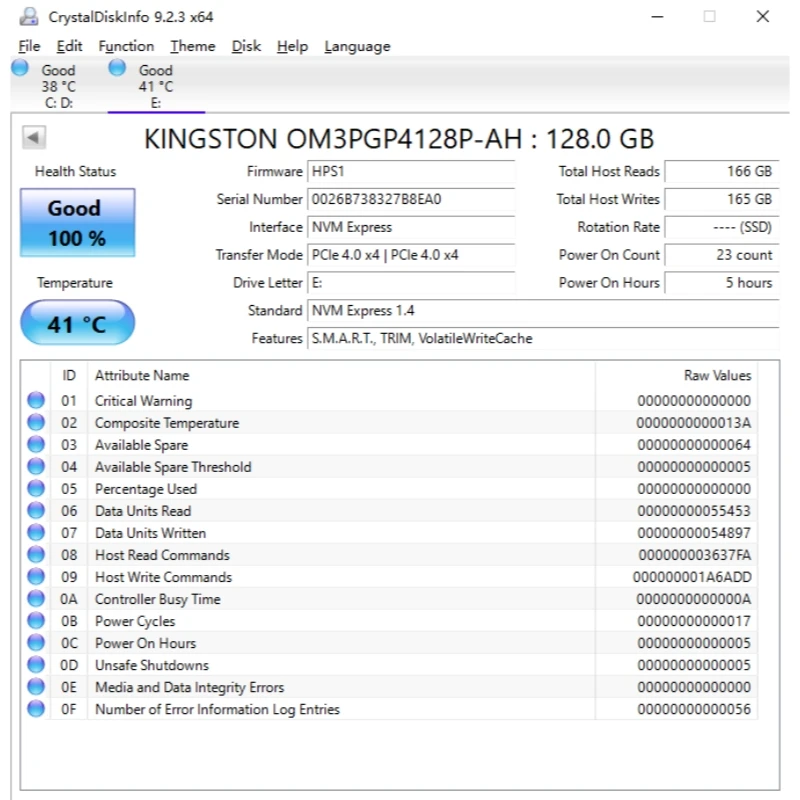Click the blue indicator next to Power Cycles
The image size is (800, 800).
point(36,620)
